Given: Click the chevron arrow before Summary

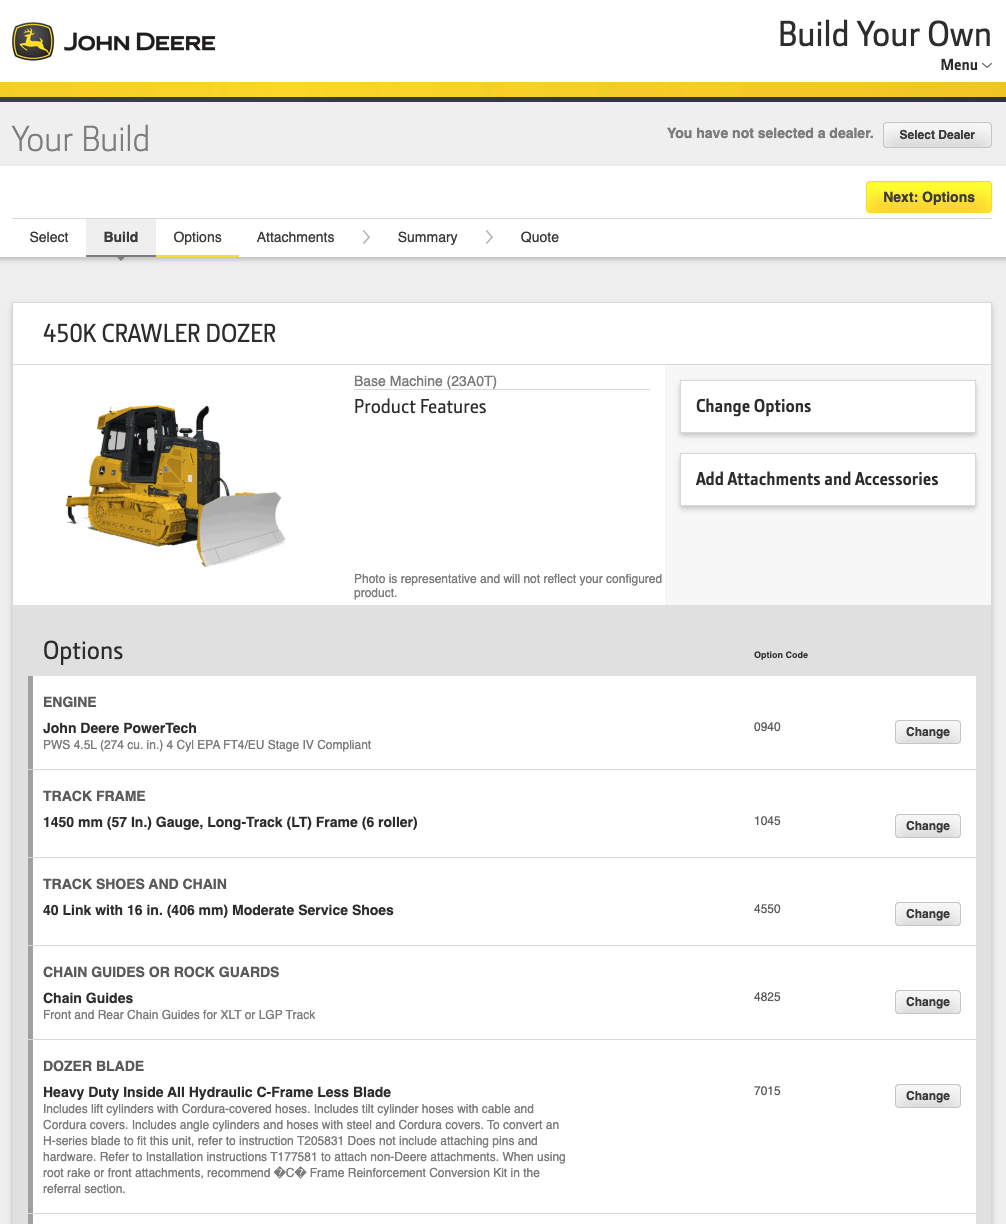Looking at the screenshot, I should tap(366, 237).
